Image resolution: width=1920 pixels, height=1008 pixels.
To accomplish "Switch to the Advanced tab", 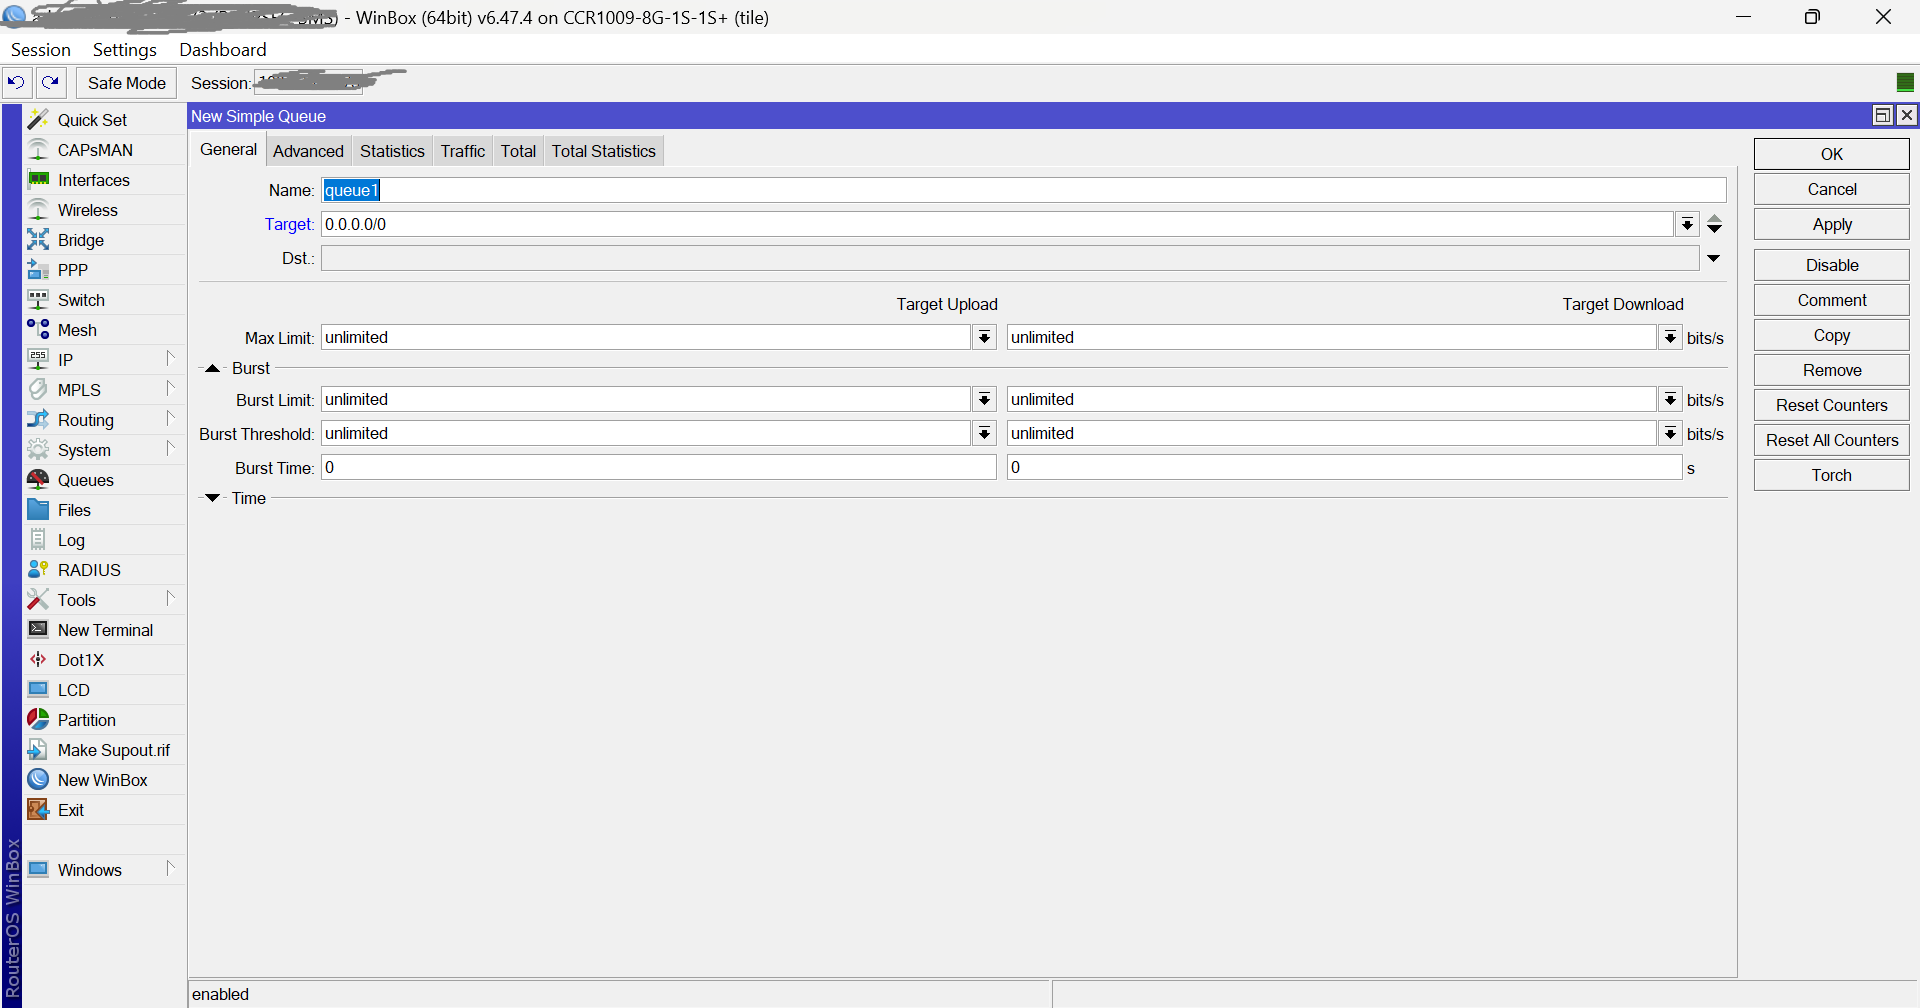I will click(x=308, y=151).
